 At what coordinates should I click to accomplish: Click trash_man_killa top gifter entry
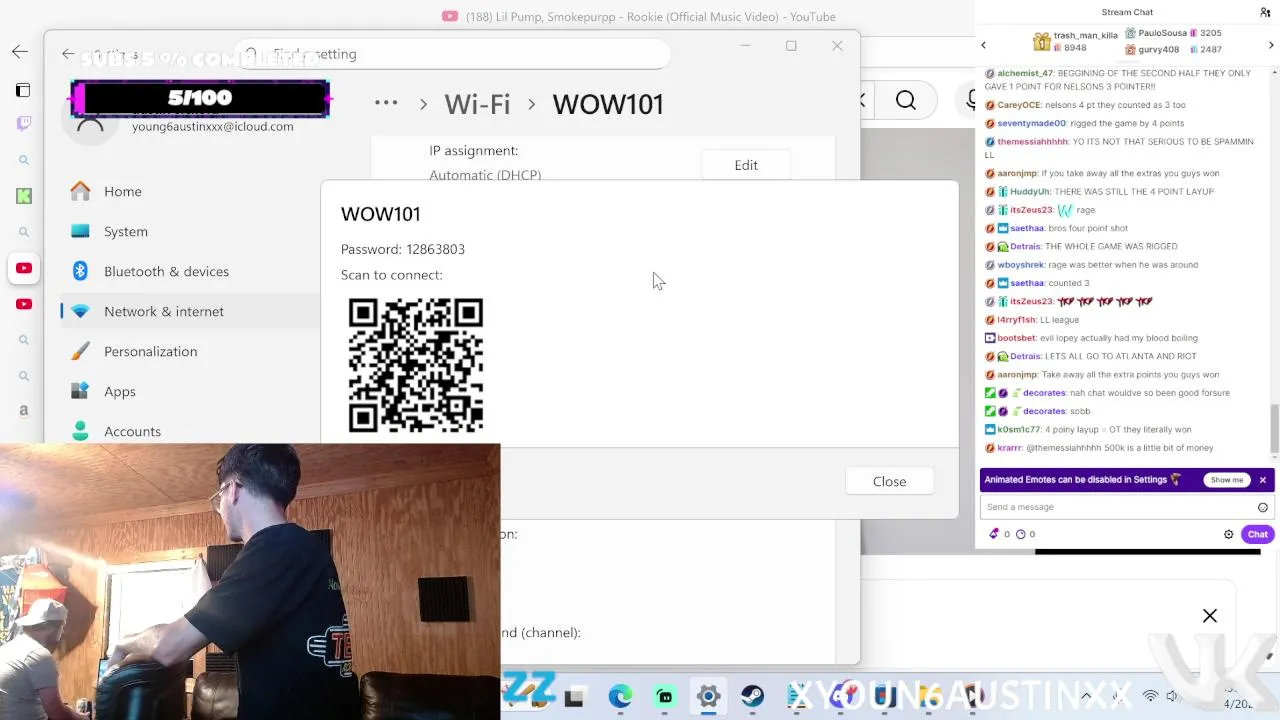[x=1075, y=41]
